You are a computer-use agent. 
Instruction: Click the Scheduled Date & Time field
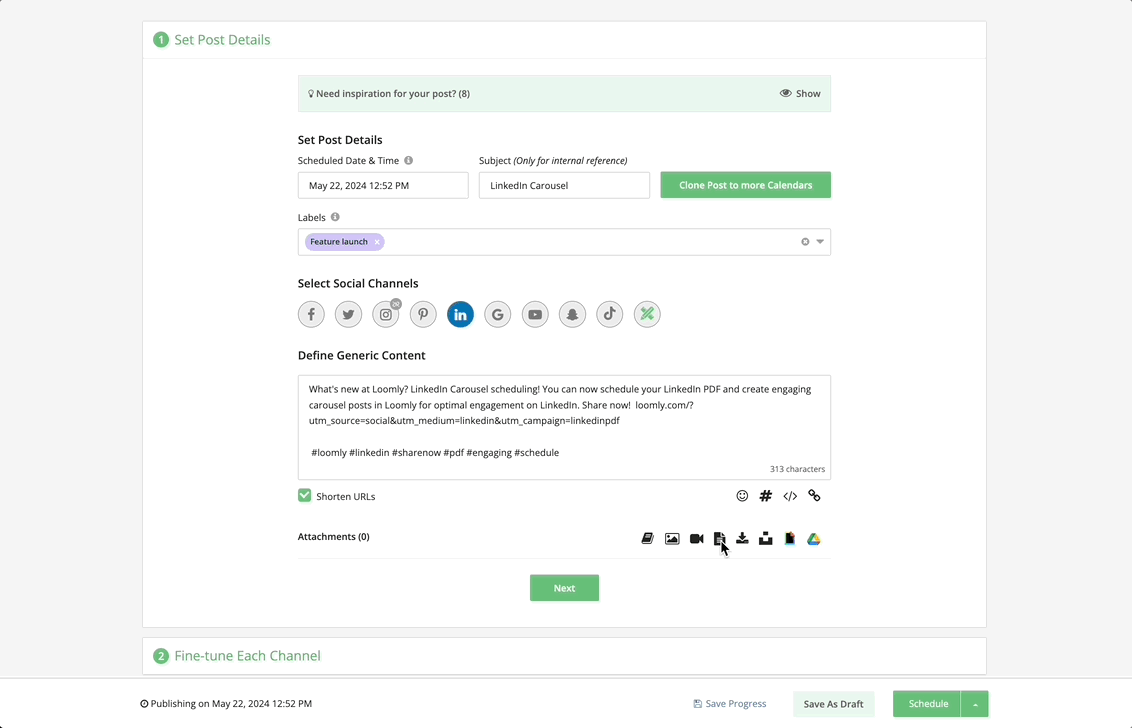[x=383, y=185]
